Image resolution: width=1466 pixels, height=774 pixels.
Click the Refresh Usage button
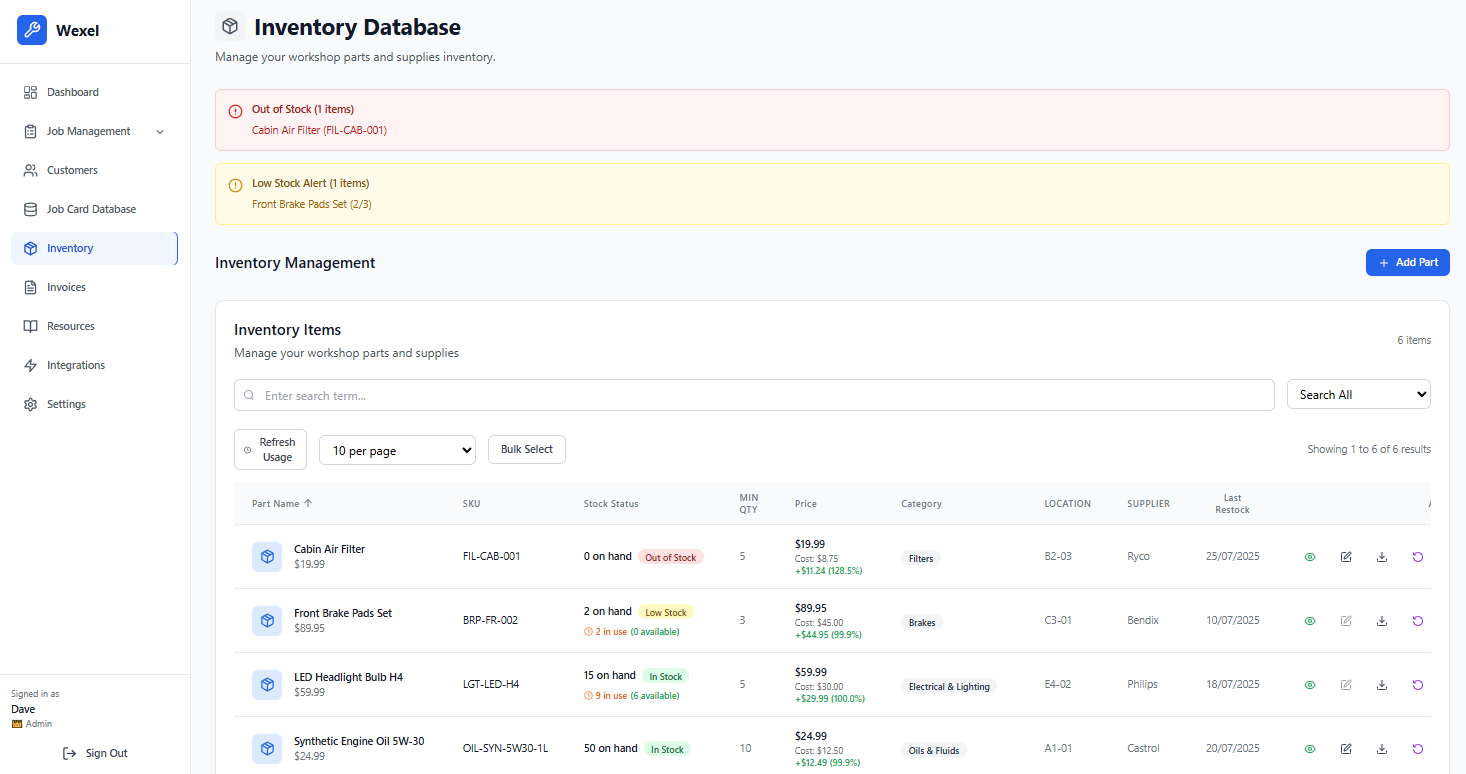270,449
